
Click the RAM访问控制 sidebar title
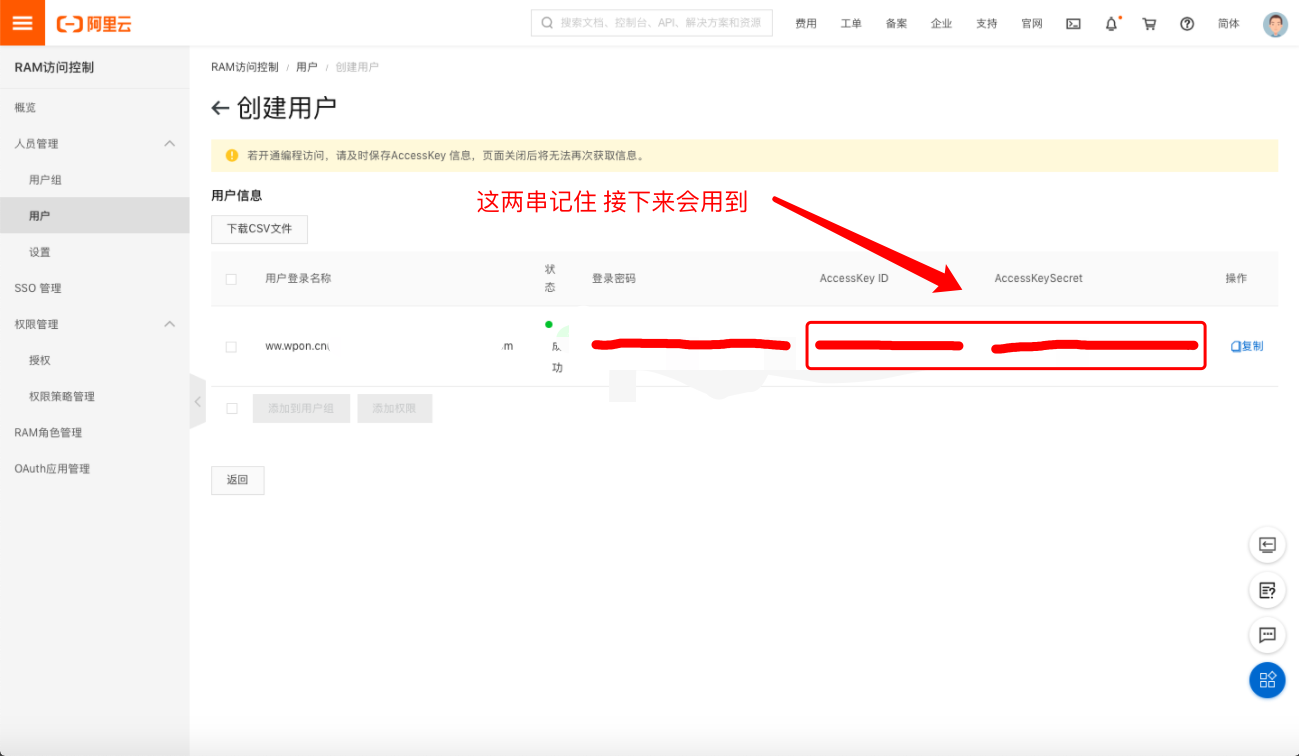[54, 68]
